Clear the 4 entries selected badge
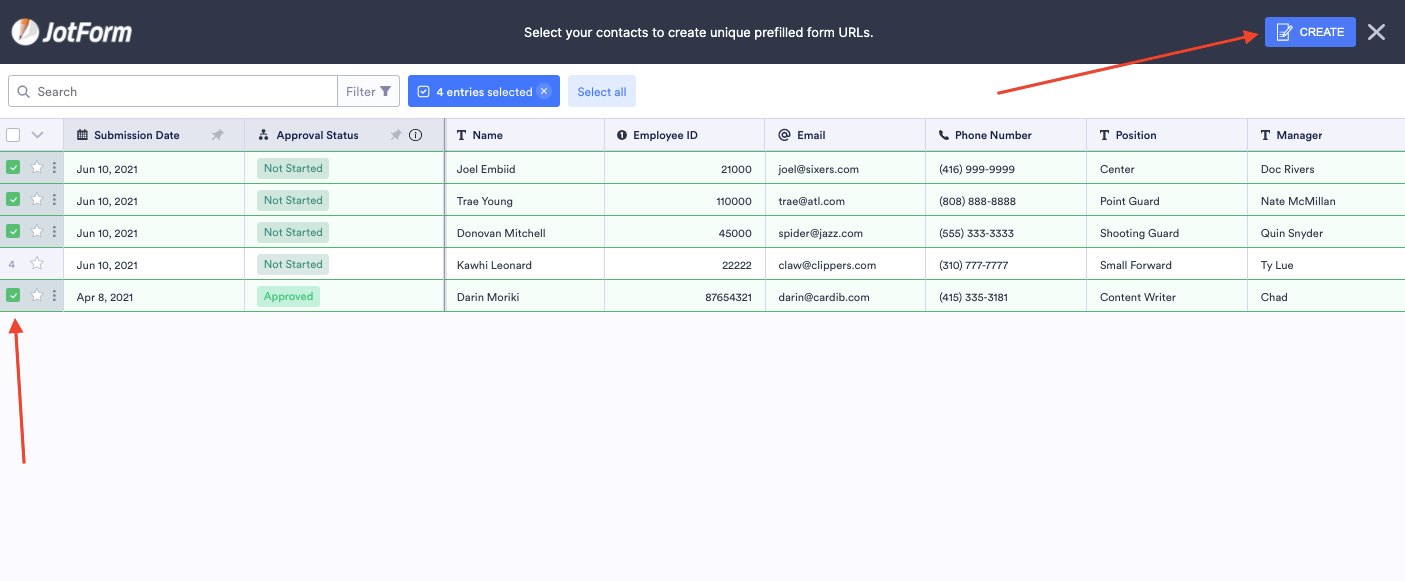 [x=543, y=91]
